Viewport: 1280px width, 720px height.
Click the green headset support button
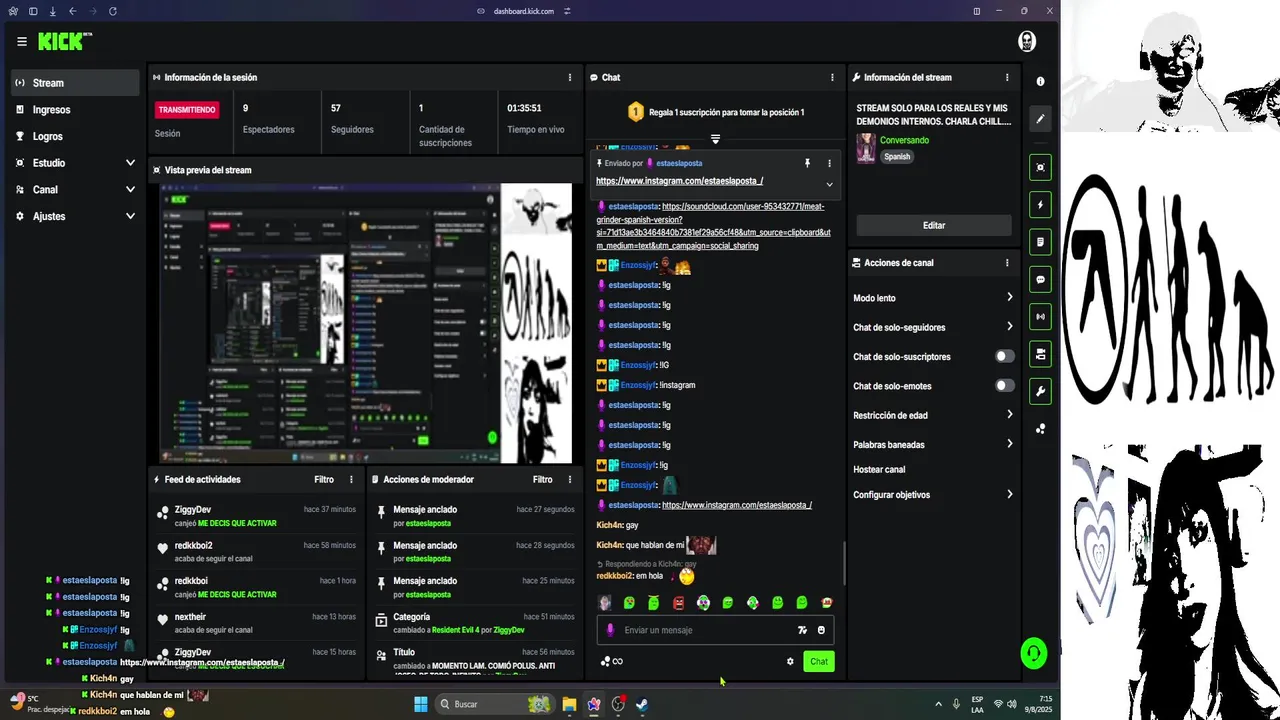click(1033, 653)
